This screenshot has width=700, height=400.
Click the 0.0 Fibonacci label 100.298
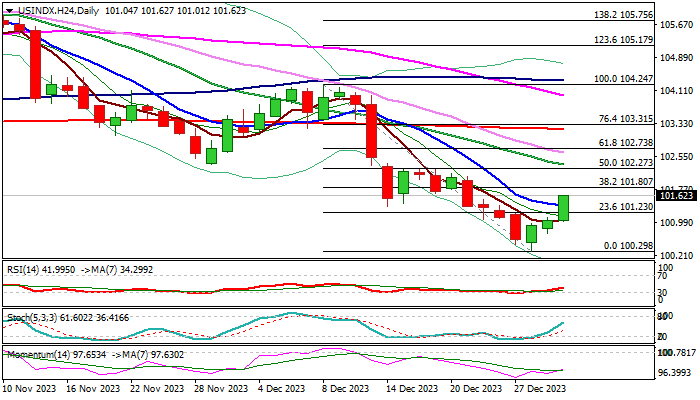[x=627, y=246]
